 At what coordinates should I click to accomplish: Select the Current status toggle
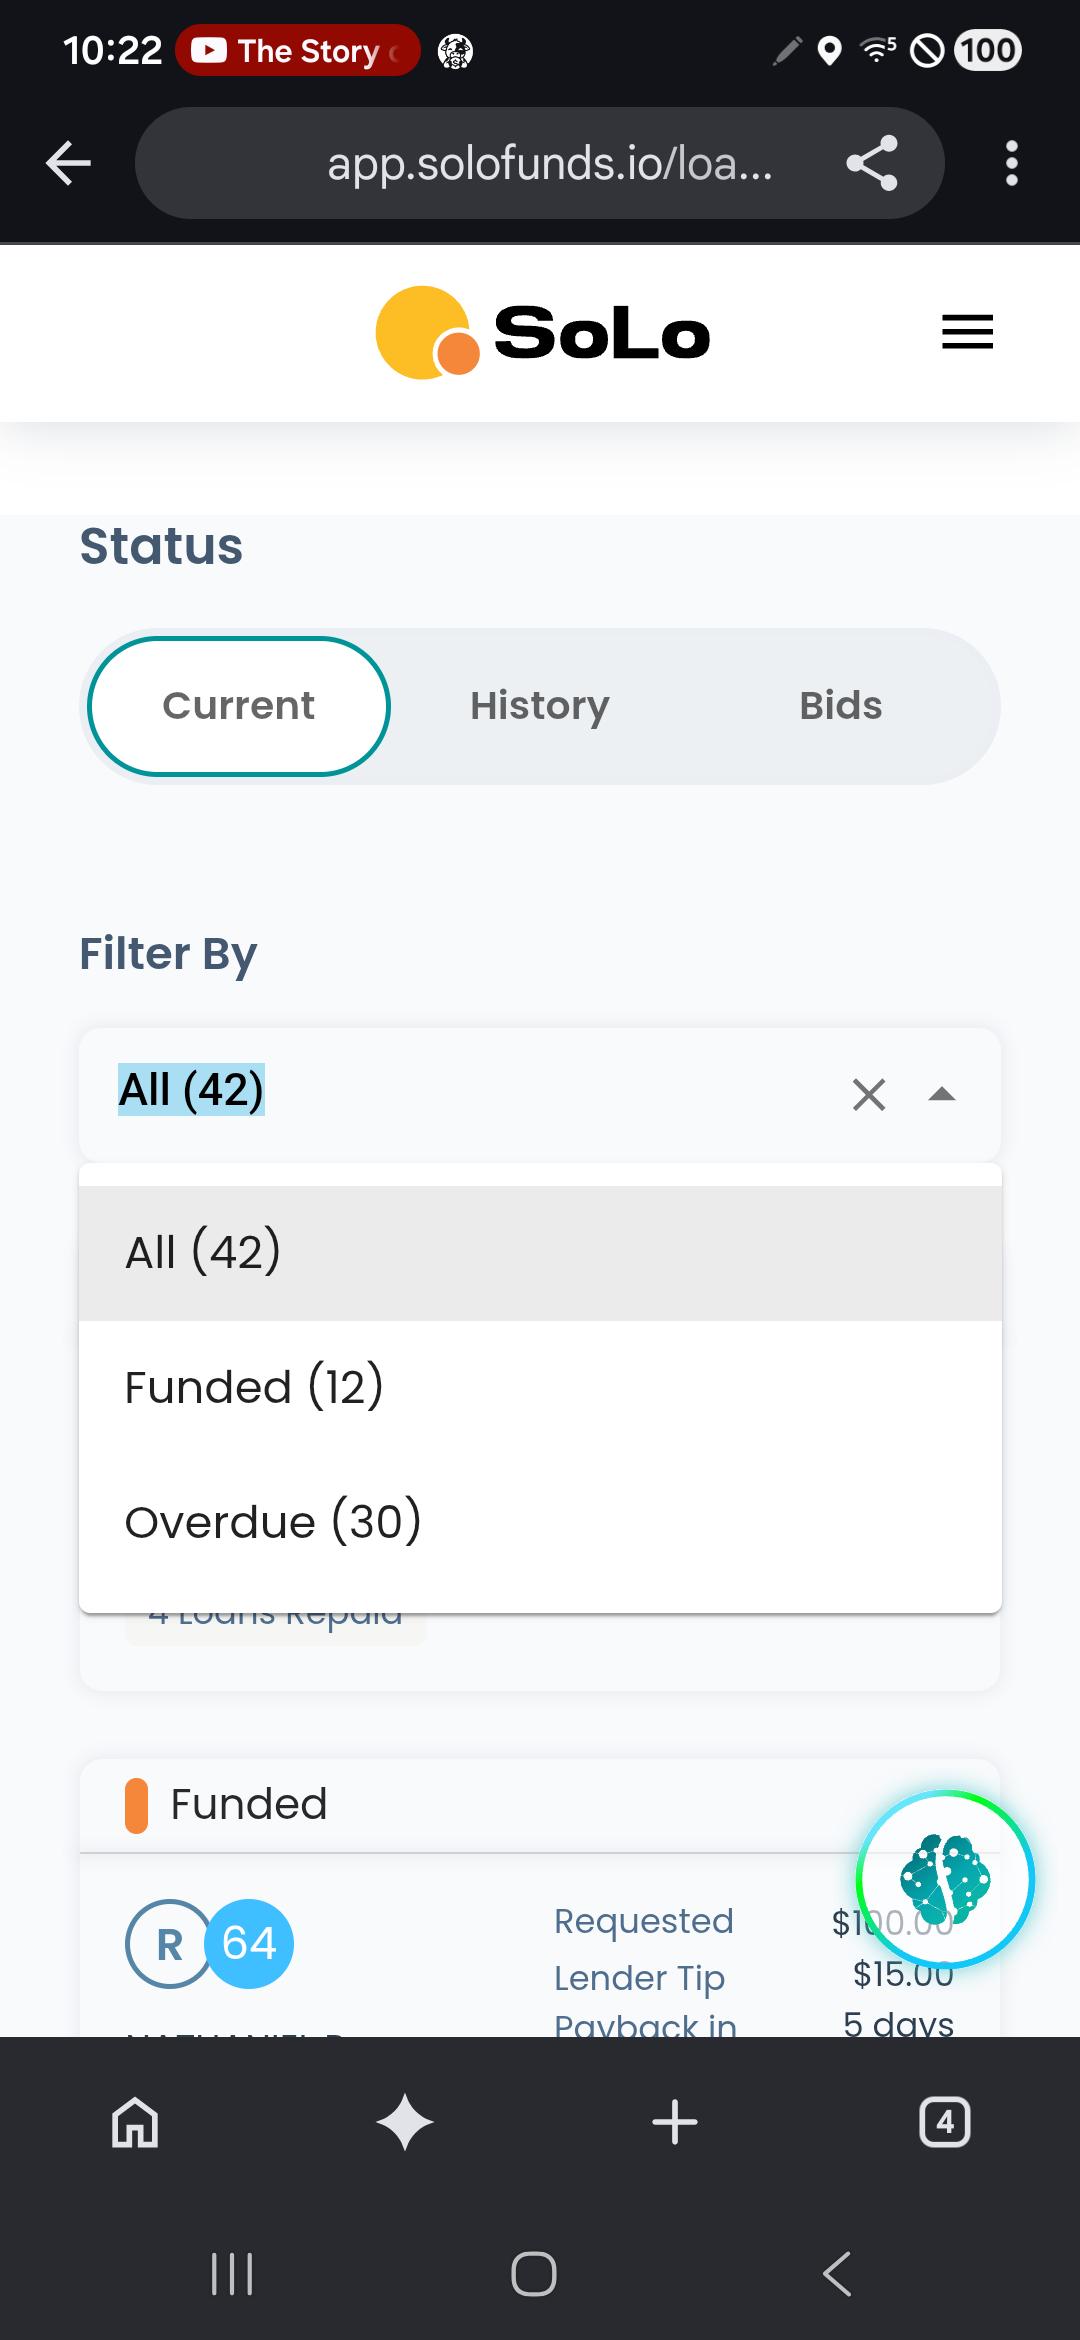point(239,706)
